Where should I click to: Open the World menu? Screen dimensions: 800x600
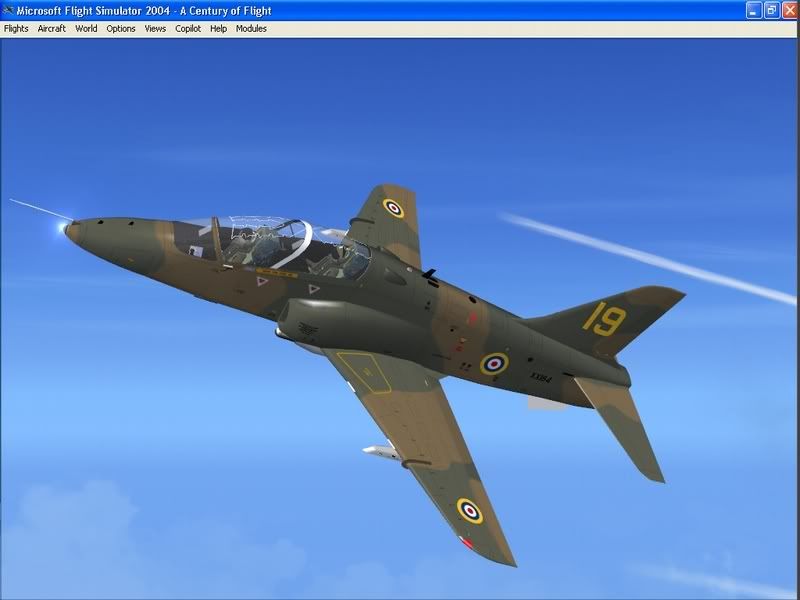click(86, 29)
